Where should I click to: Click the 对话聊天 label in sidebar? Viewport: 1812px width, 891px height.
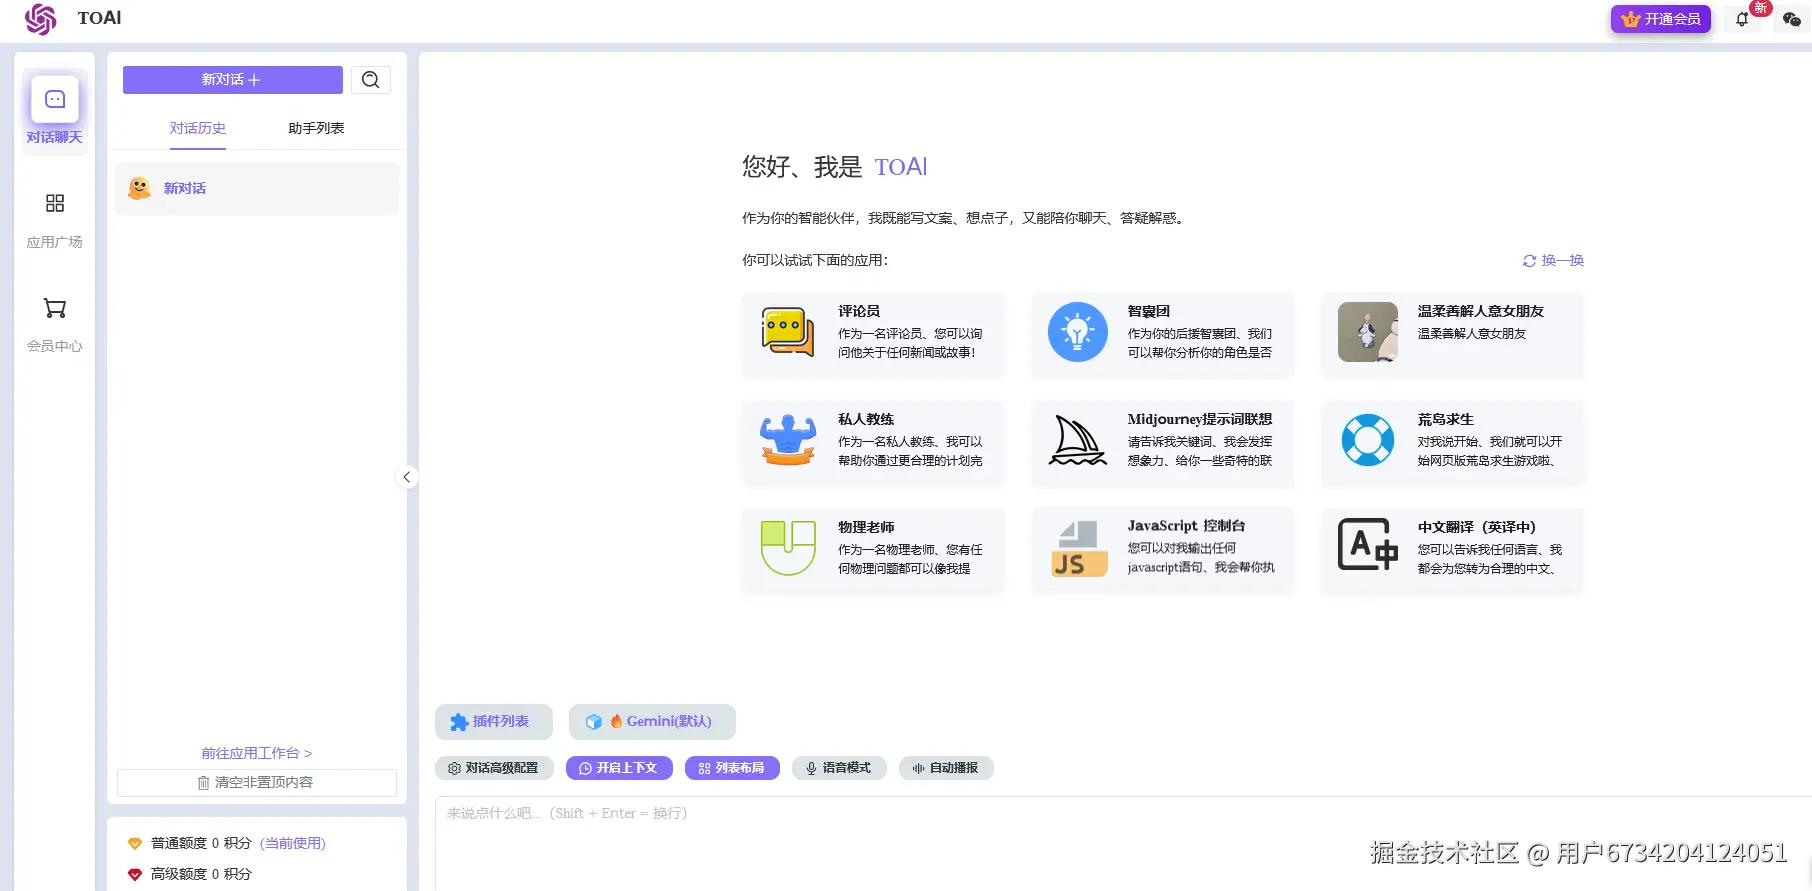tap(55, 137)
